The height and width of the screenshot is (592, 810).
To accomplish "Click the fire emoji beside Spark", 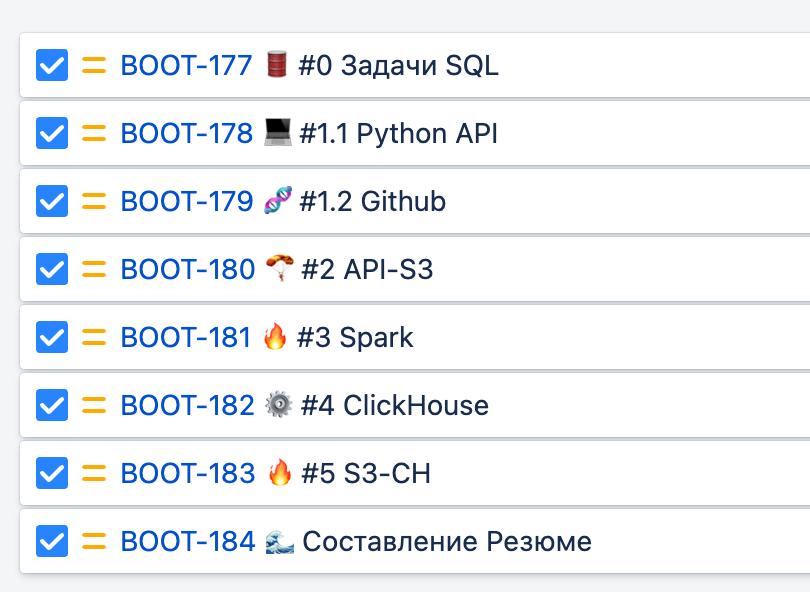I will (275, 336).
